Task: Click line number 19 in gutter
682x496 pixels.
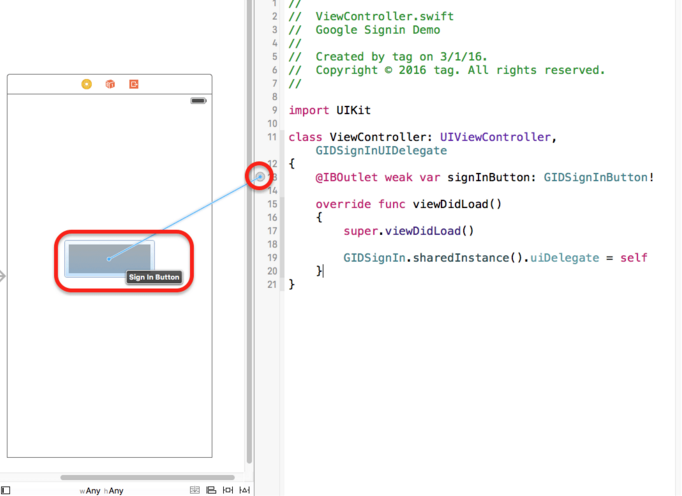Action: (x=272, y=258)
